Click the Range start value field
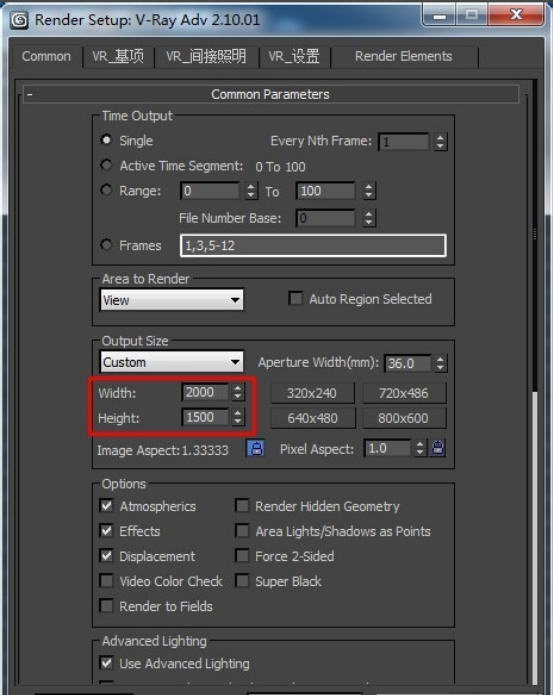The height and width of the screenshot is (695, 553). coord(210,191)
